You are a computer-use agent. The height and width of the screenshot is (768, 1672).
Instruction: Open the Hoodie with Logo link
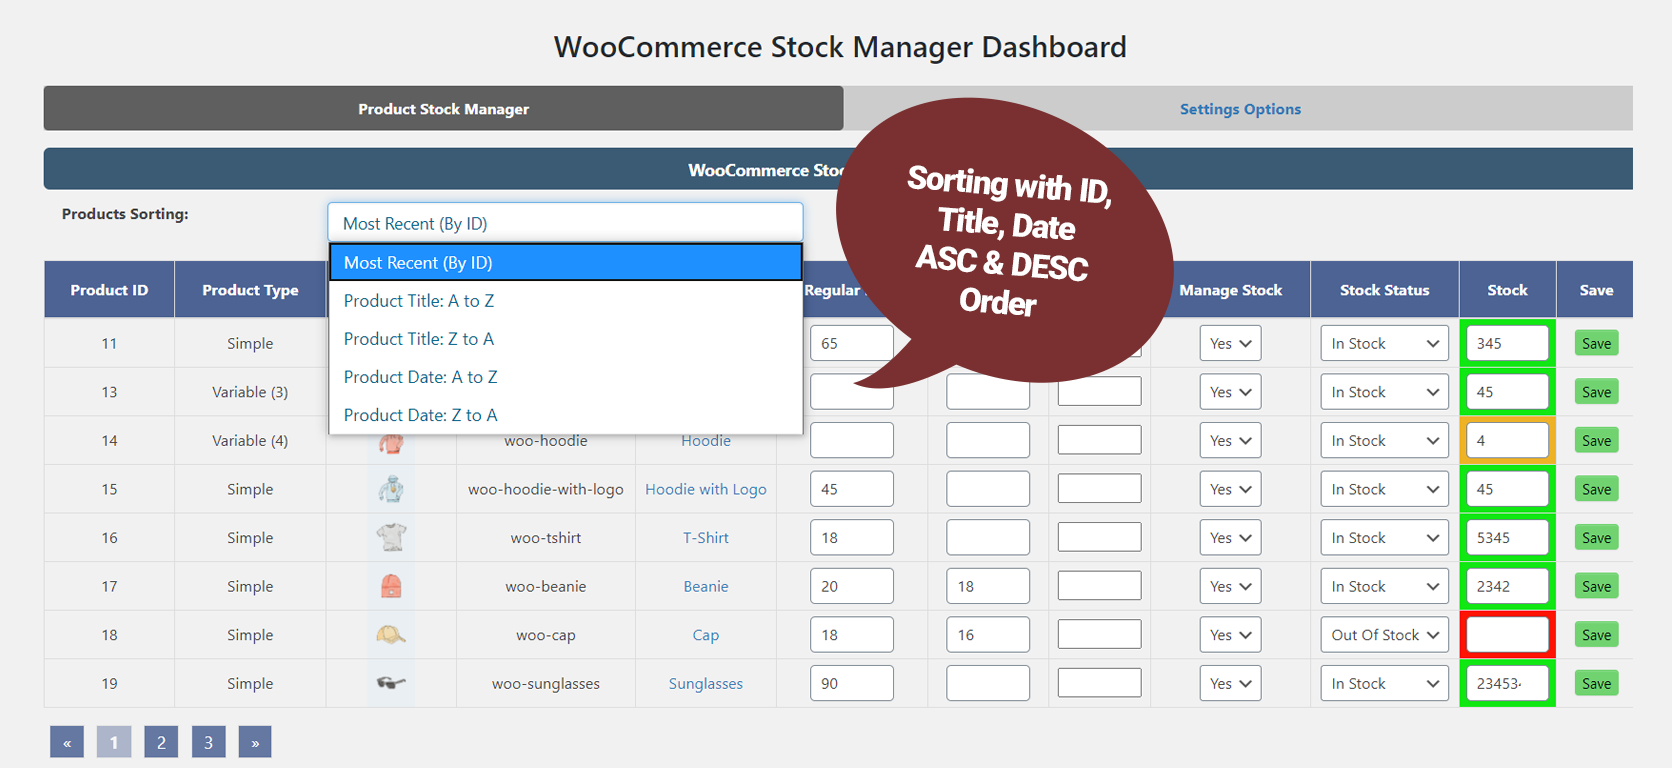(706, 489)
